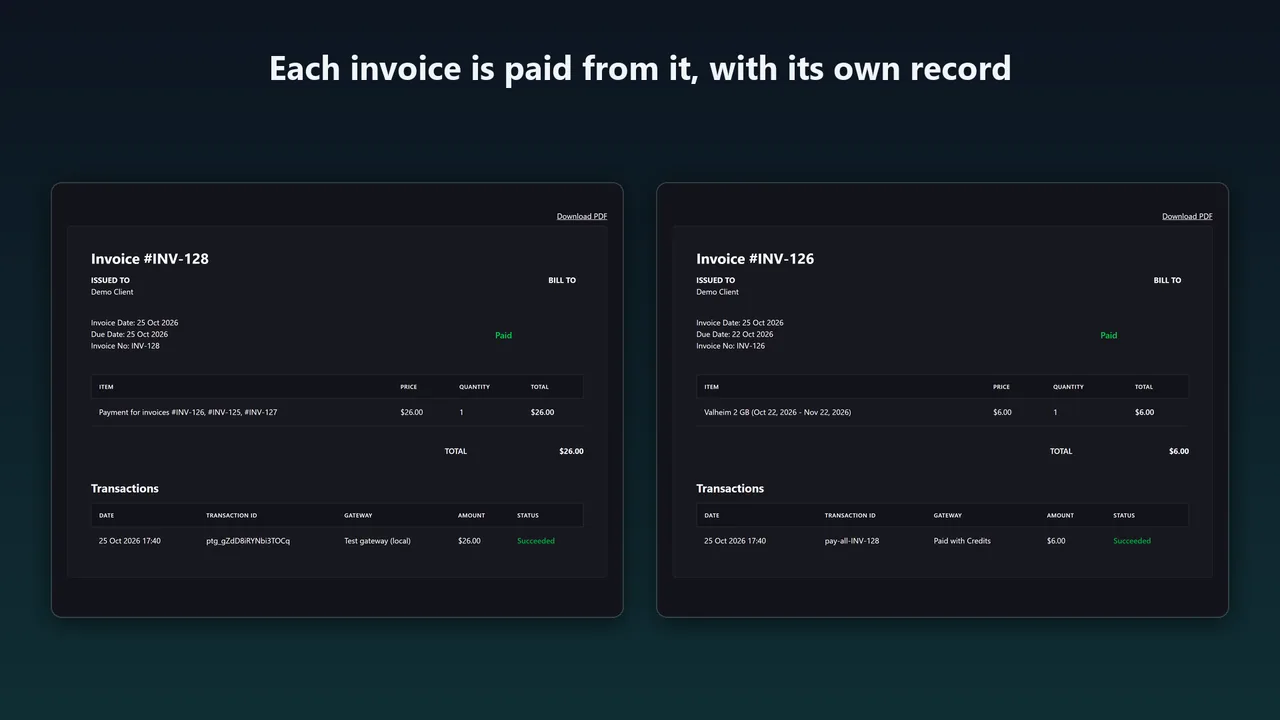Click Demo Client name on invoice INV-126
Image resolution: width=1280 pixels, height=720 pixels.
[x=717, y=292]
